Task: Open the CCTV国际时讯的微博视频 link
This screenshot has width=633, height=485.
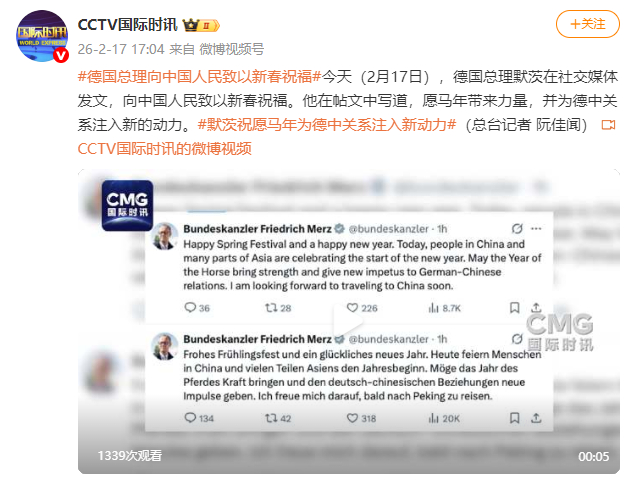Action: tap(165, 149)
